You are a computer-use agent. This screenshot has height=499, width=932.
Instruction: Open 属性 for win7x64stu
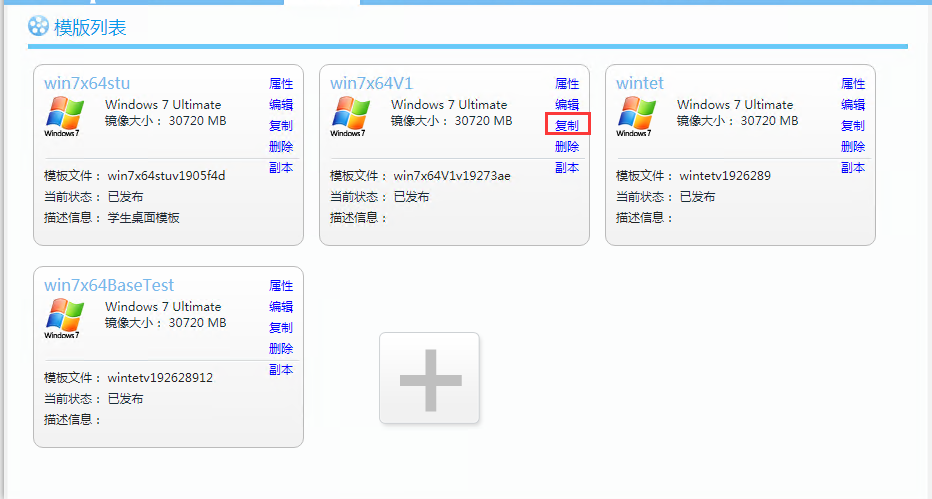281,84
